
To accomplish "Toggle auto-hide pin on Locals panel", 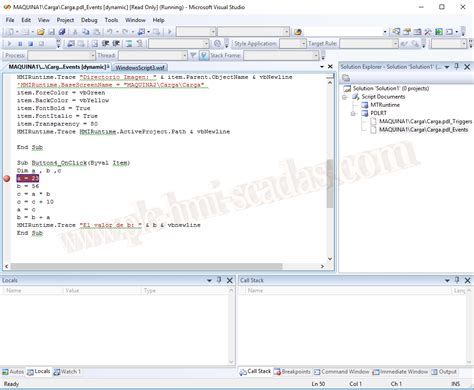I will click(219, 280).
